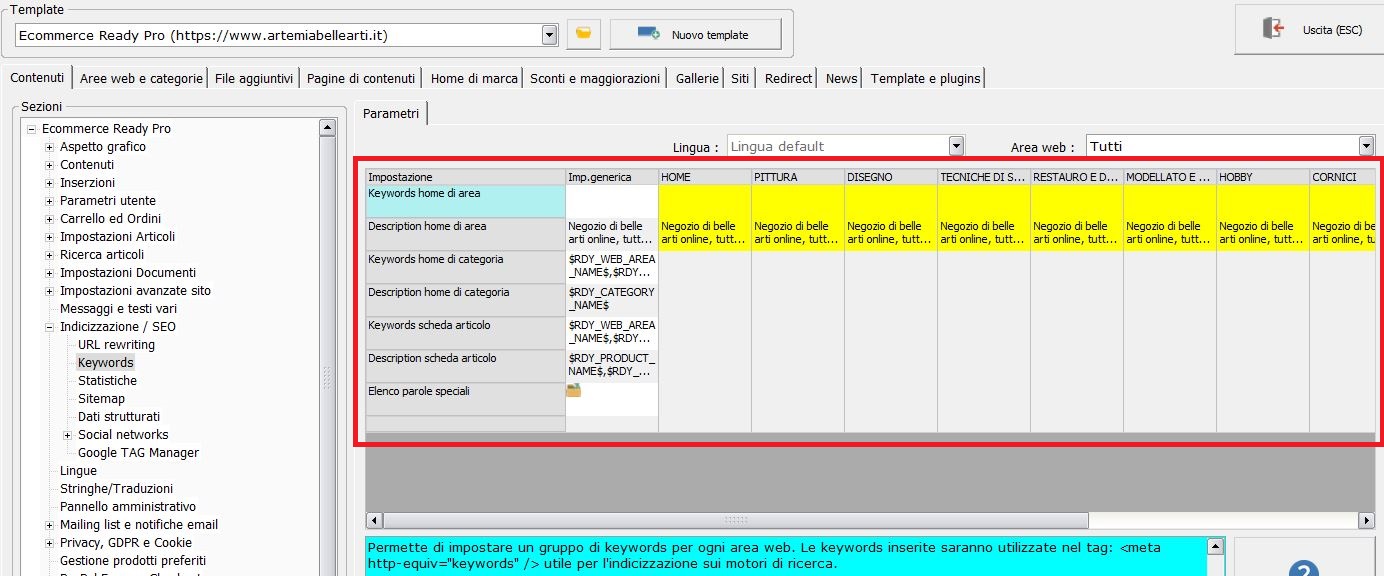Select the Lingue tree item
Viewport: 1384px width, 576px height.
(78, 471)
